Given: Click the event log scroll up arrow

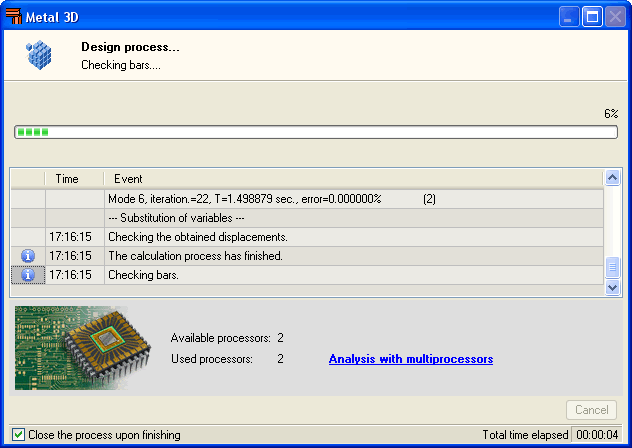Looking at the screenshot, I should (612, 177).
